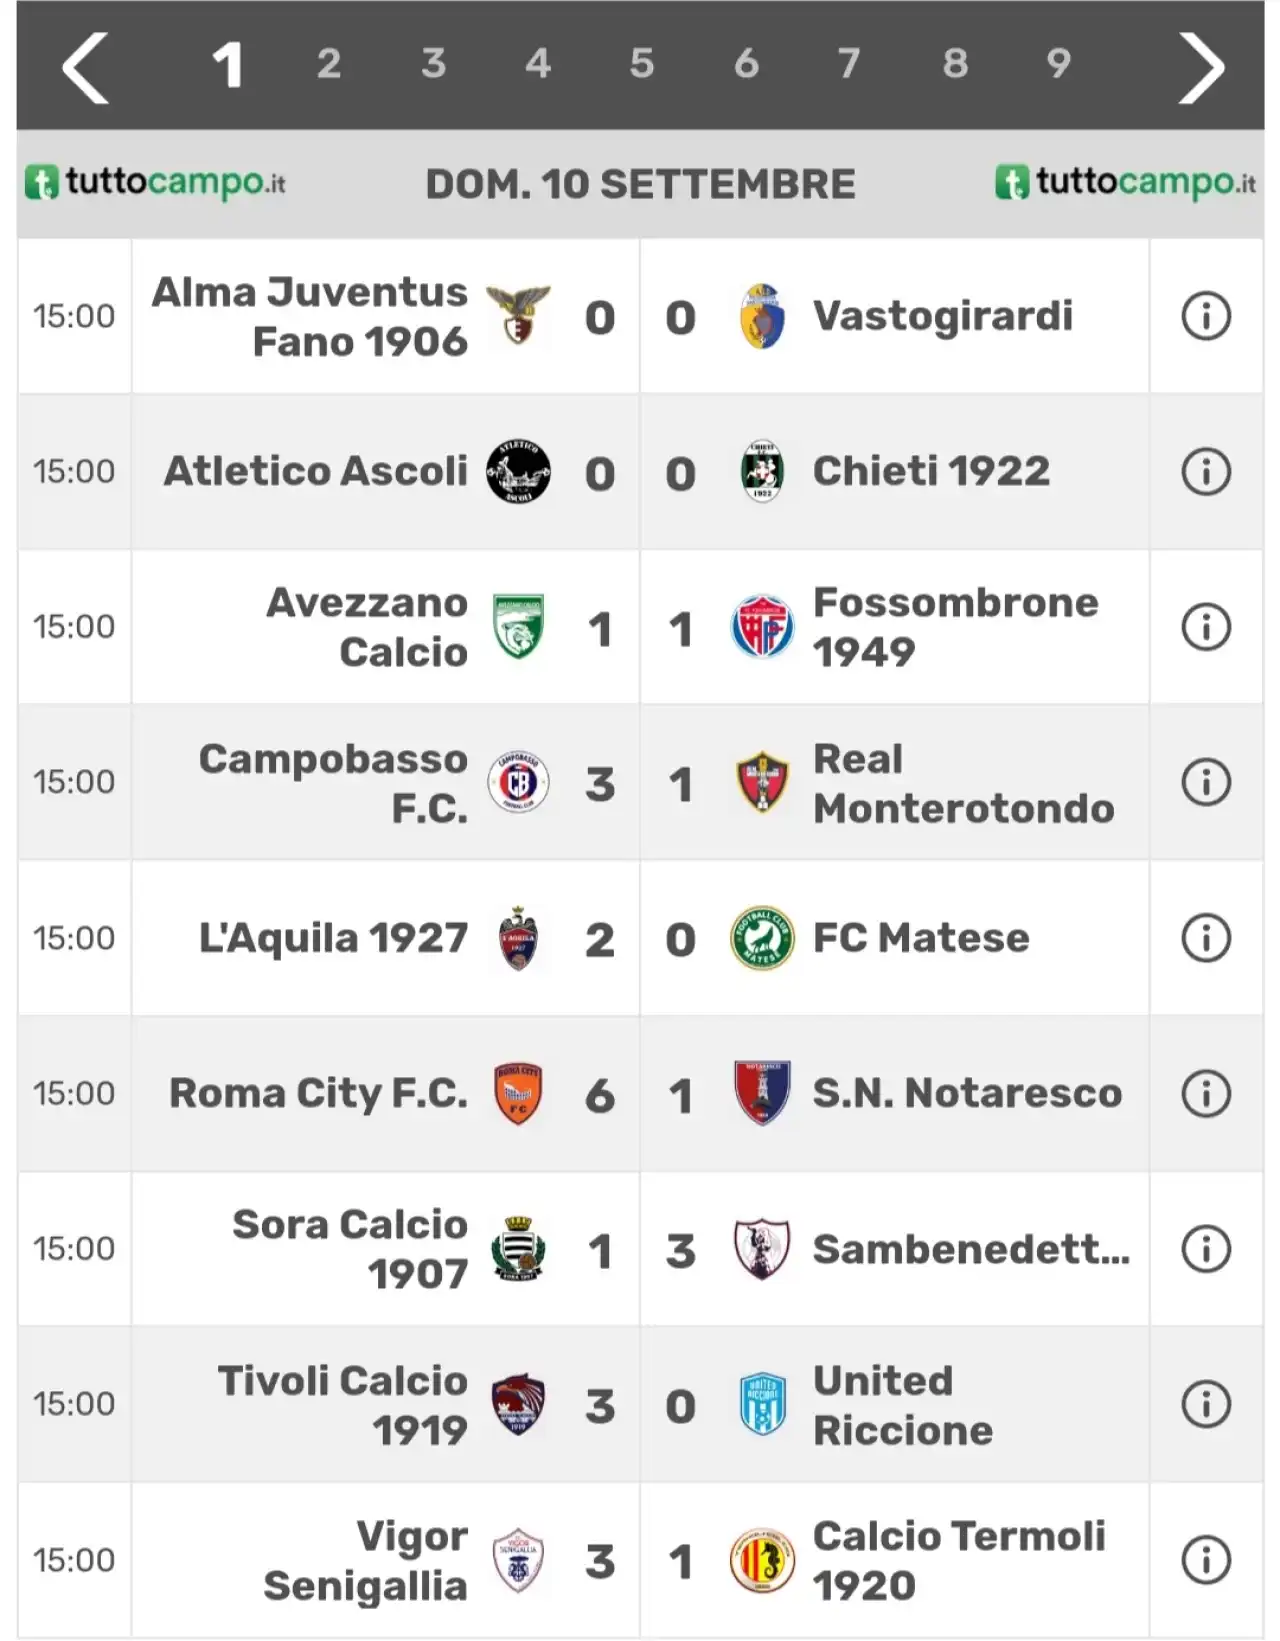
Task: Click the Sora Calcio 1907 score row
Action: pos(640,1249)
